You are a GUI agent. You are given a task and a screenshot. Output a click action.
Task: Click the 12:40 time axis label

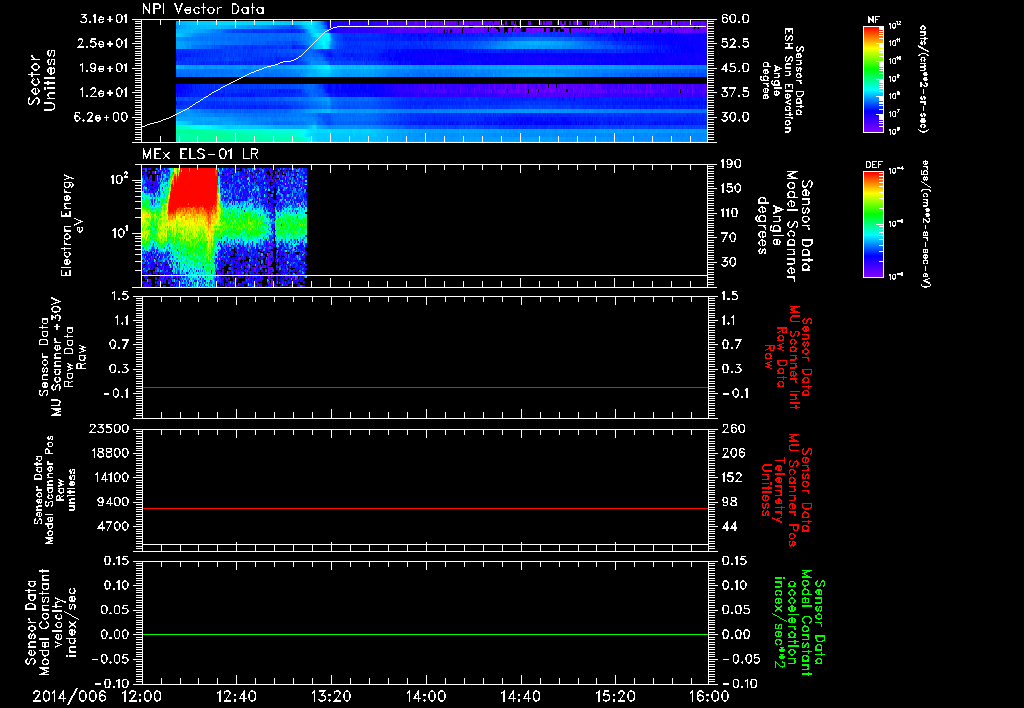pos(236,696)
